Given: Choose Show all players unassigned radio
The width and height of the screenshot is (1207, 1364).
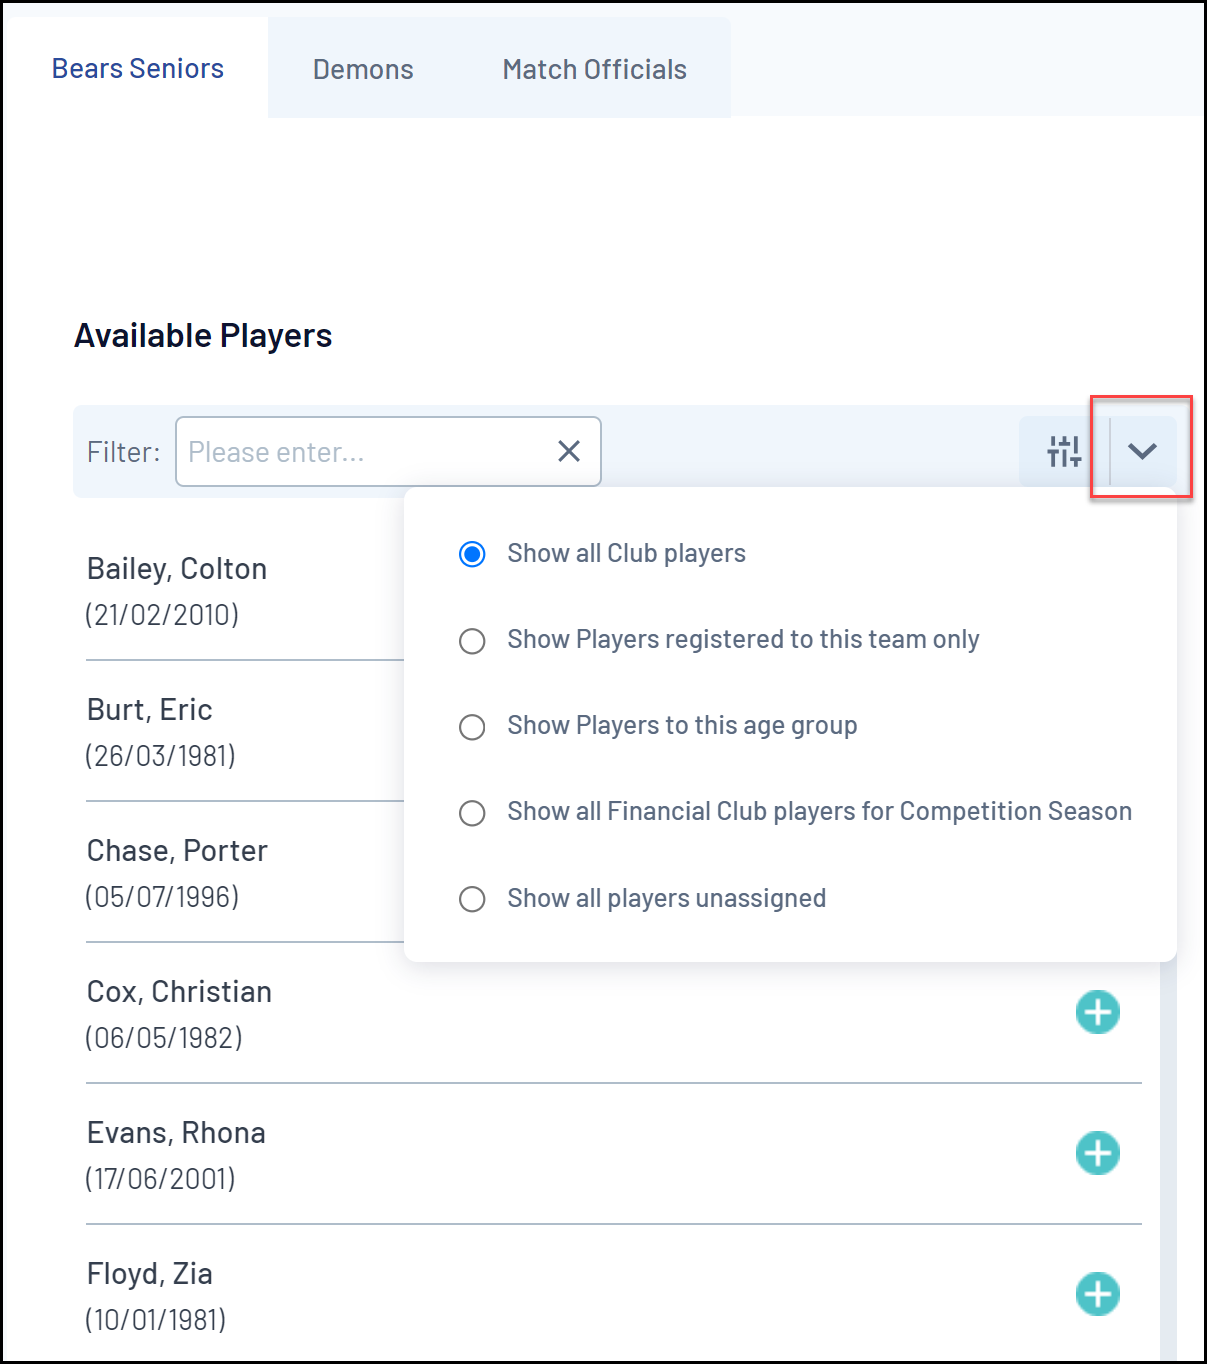Looking at the screenshot, I should tap(472, 899).
